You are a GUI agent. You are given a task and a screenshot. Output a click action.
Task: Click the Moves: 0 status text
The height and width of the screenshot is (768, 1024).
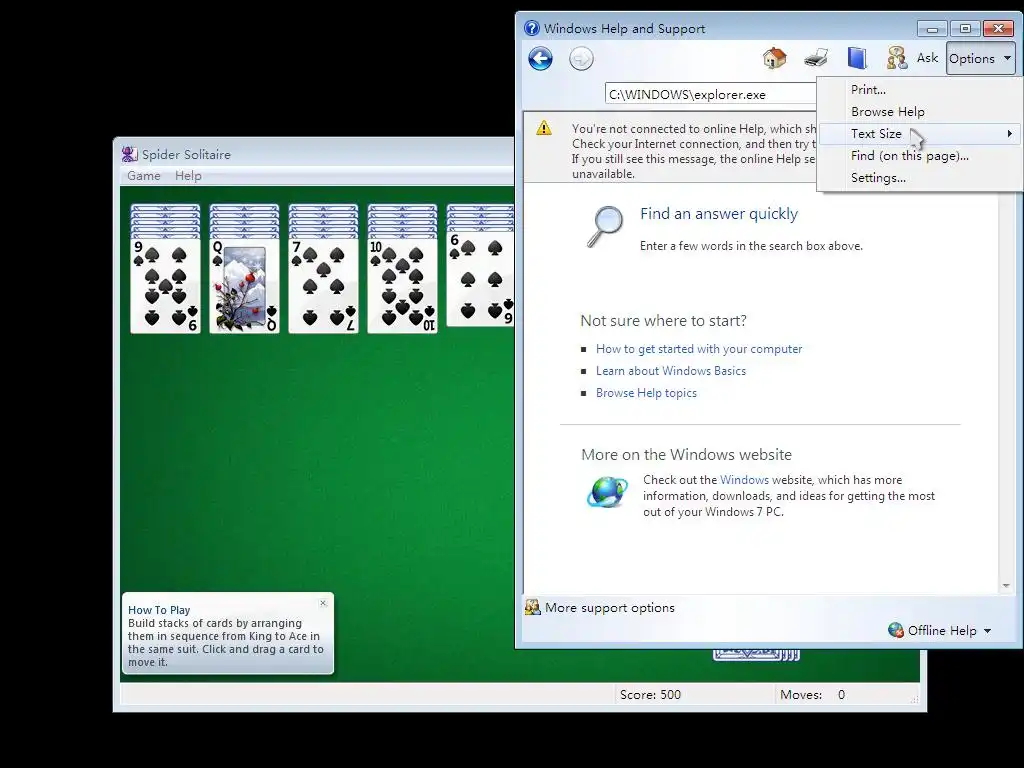pyautogui.click(x=812, y=695)
